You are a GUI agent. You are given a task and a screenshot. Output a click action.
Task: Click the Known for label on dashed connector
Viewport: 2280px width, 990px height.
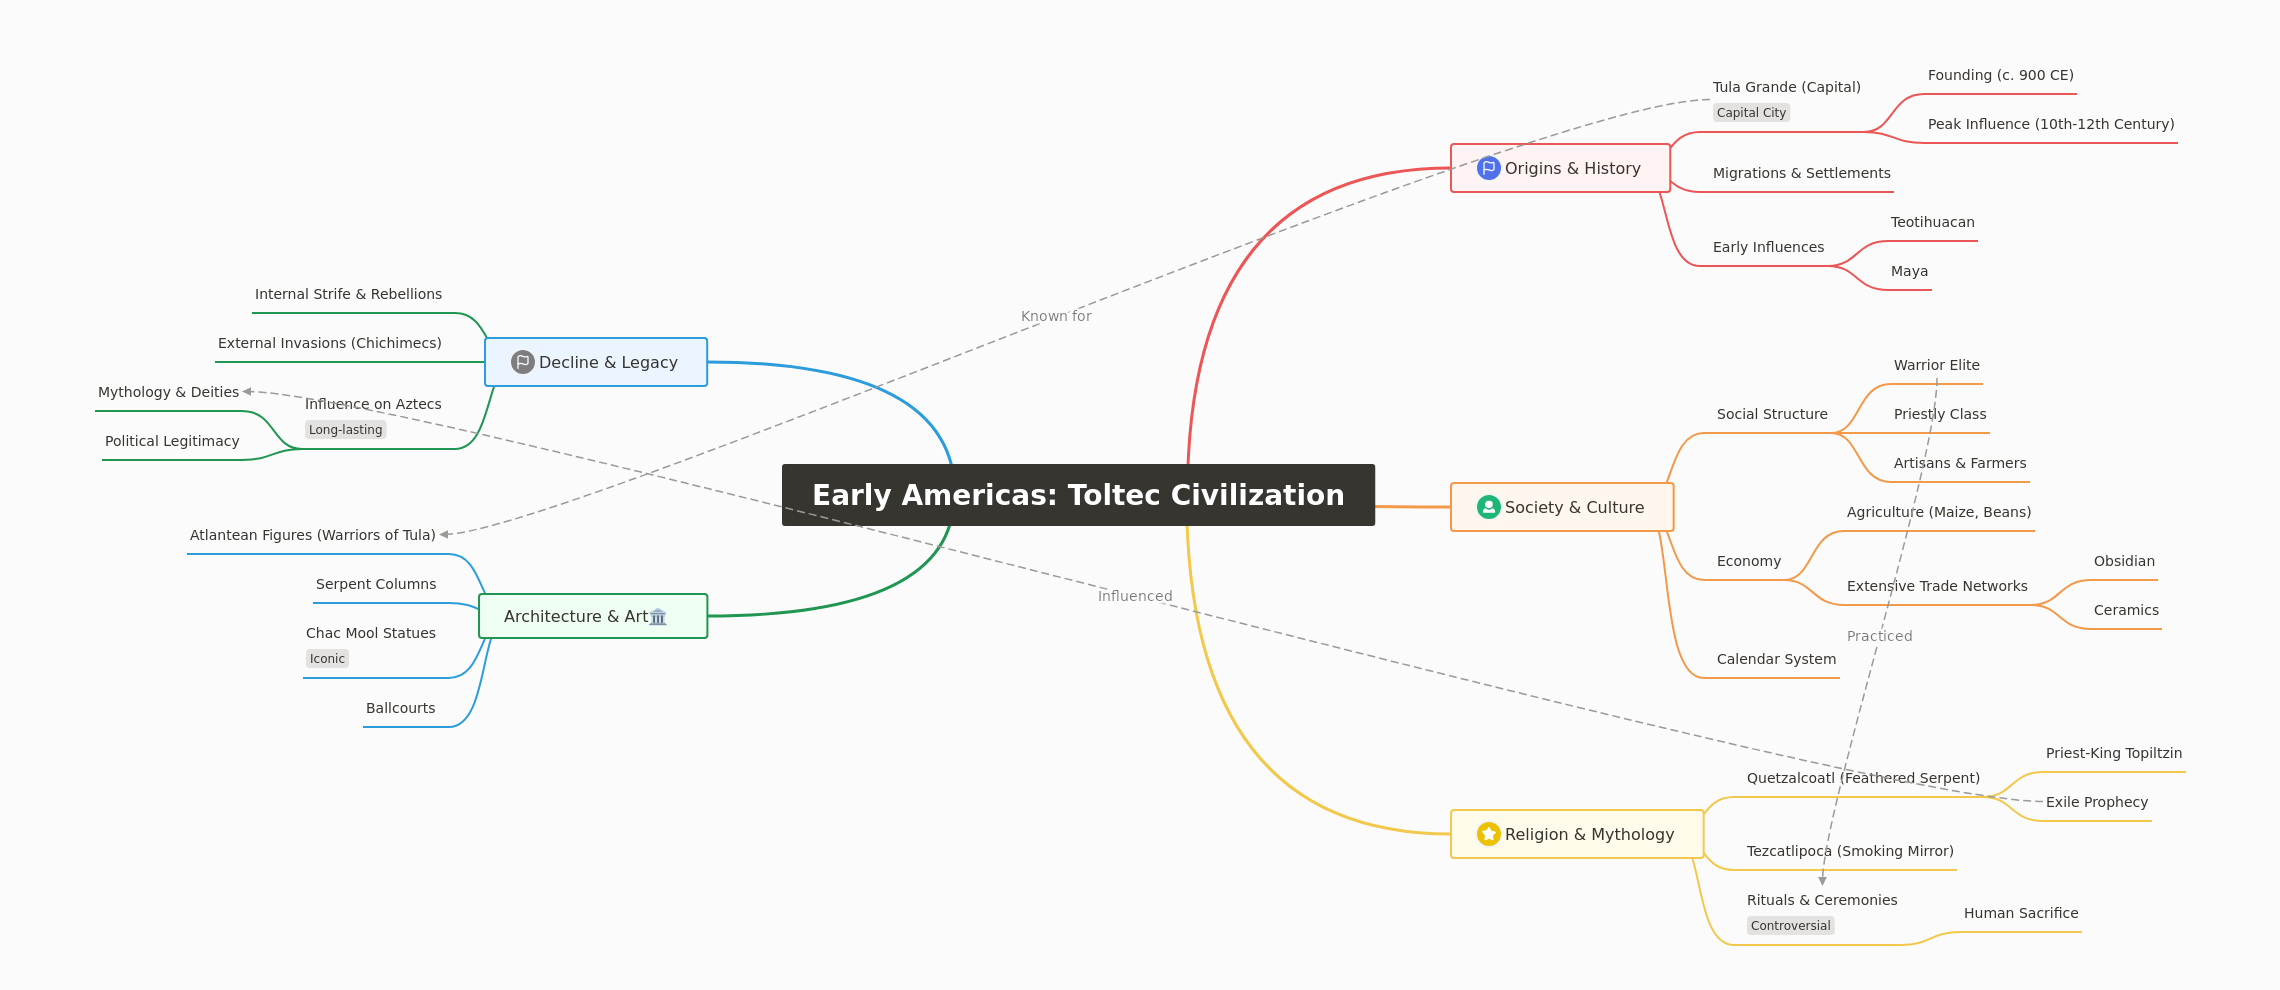tap(1055, 315)
